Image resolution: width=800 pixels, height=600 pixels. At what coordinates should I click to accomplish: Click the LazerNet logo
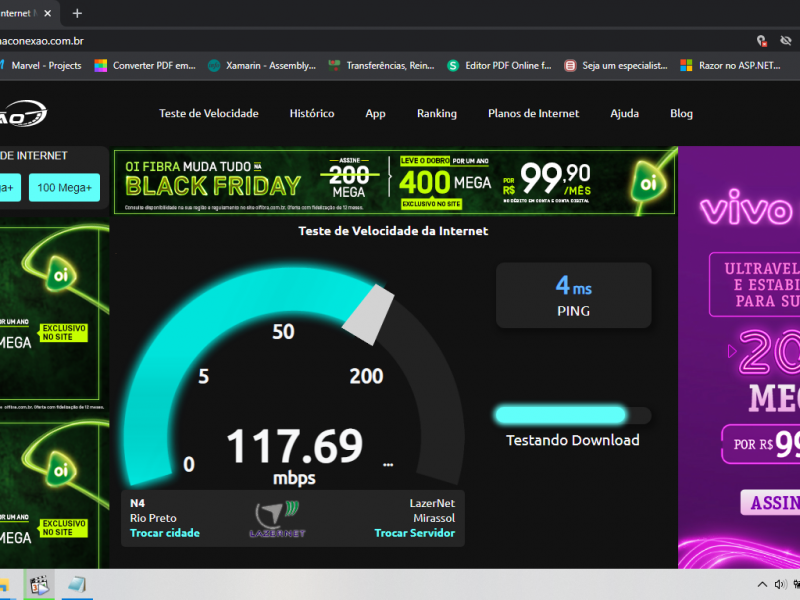tap(277, 519)
